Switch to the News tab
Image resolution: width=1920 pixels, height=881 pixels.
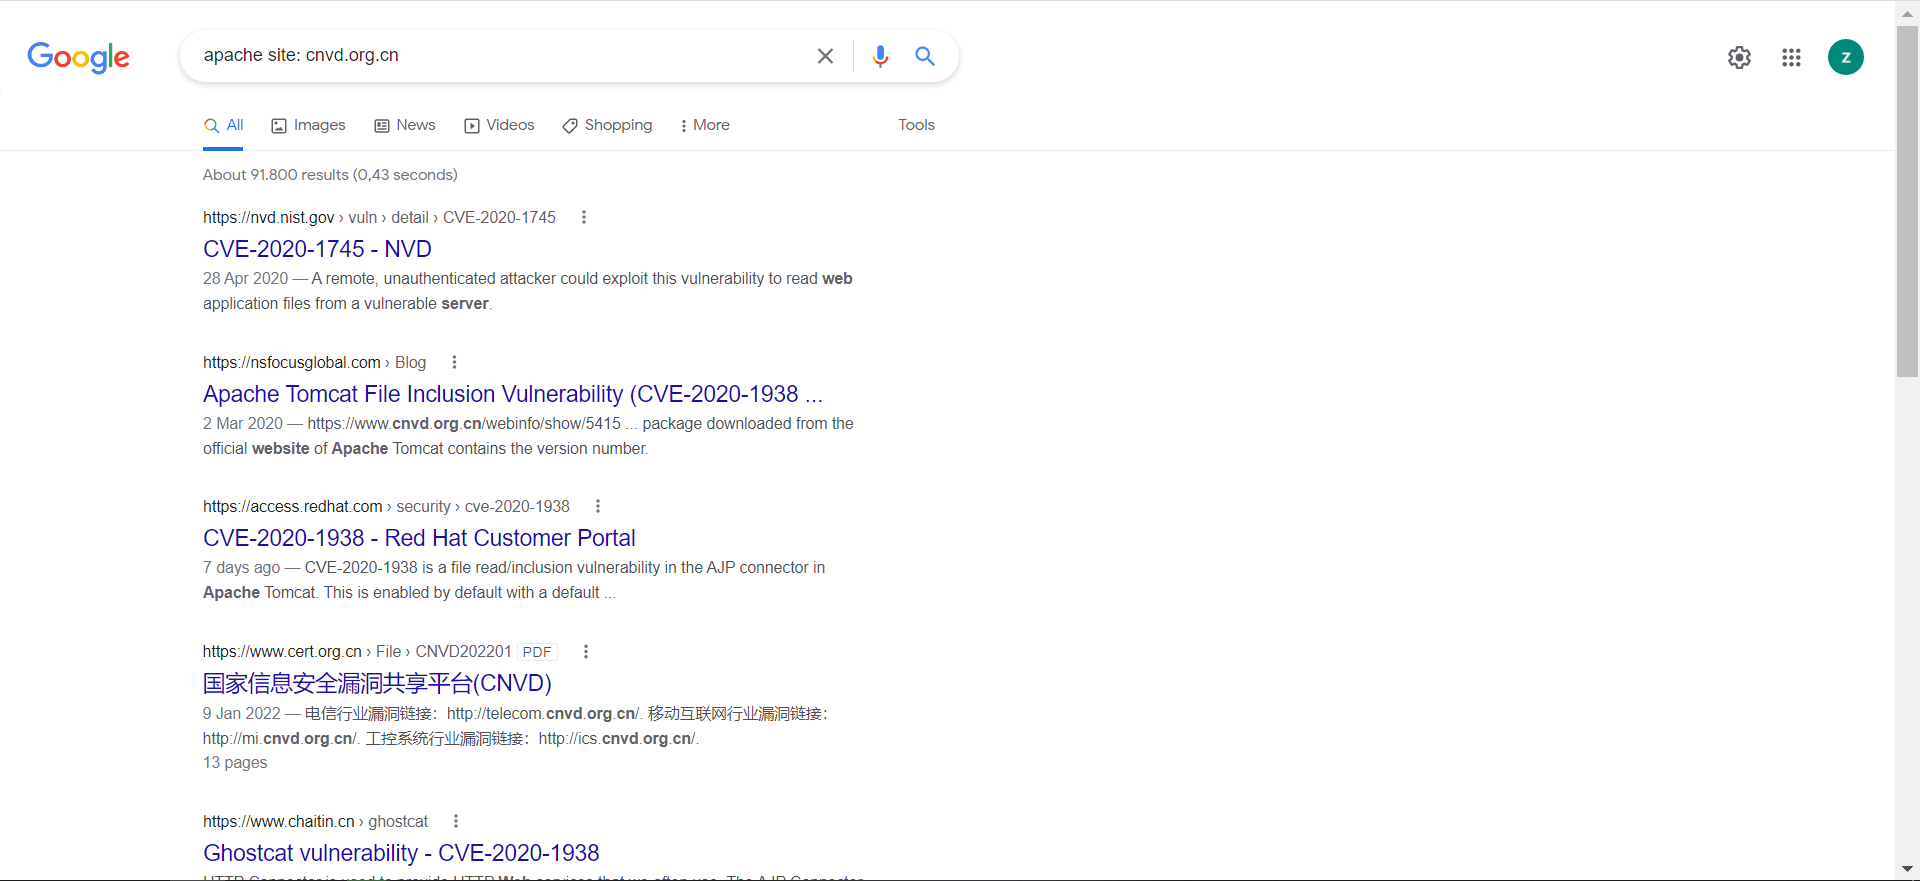pos(405,125)
